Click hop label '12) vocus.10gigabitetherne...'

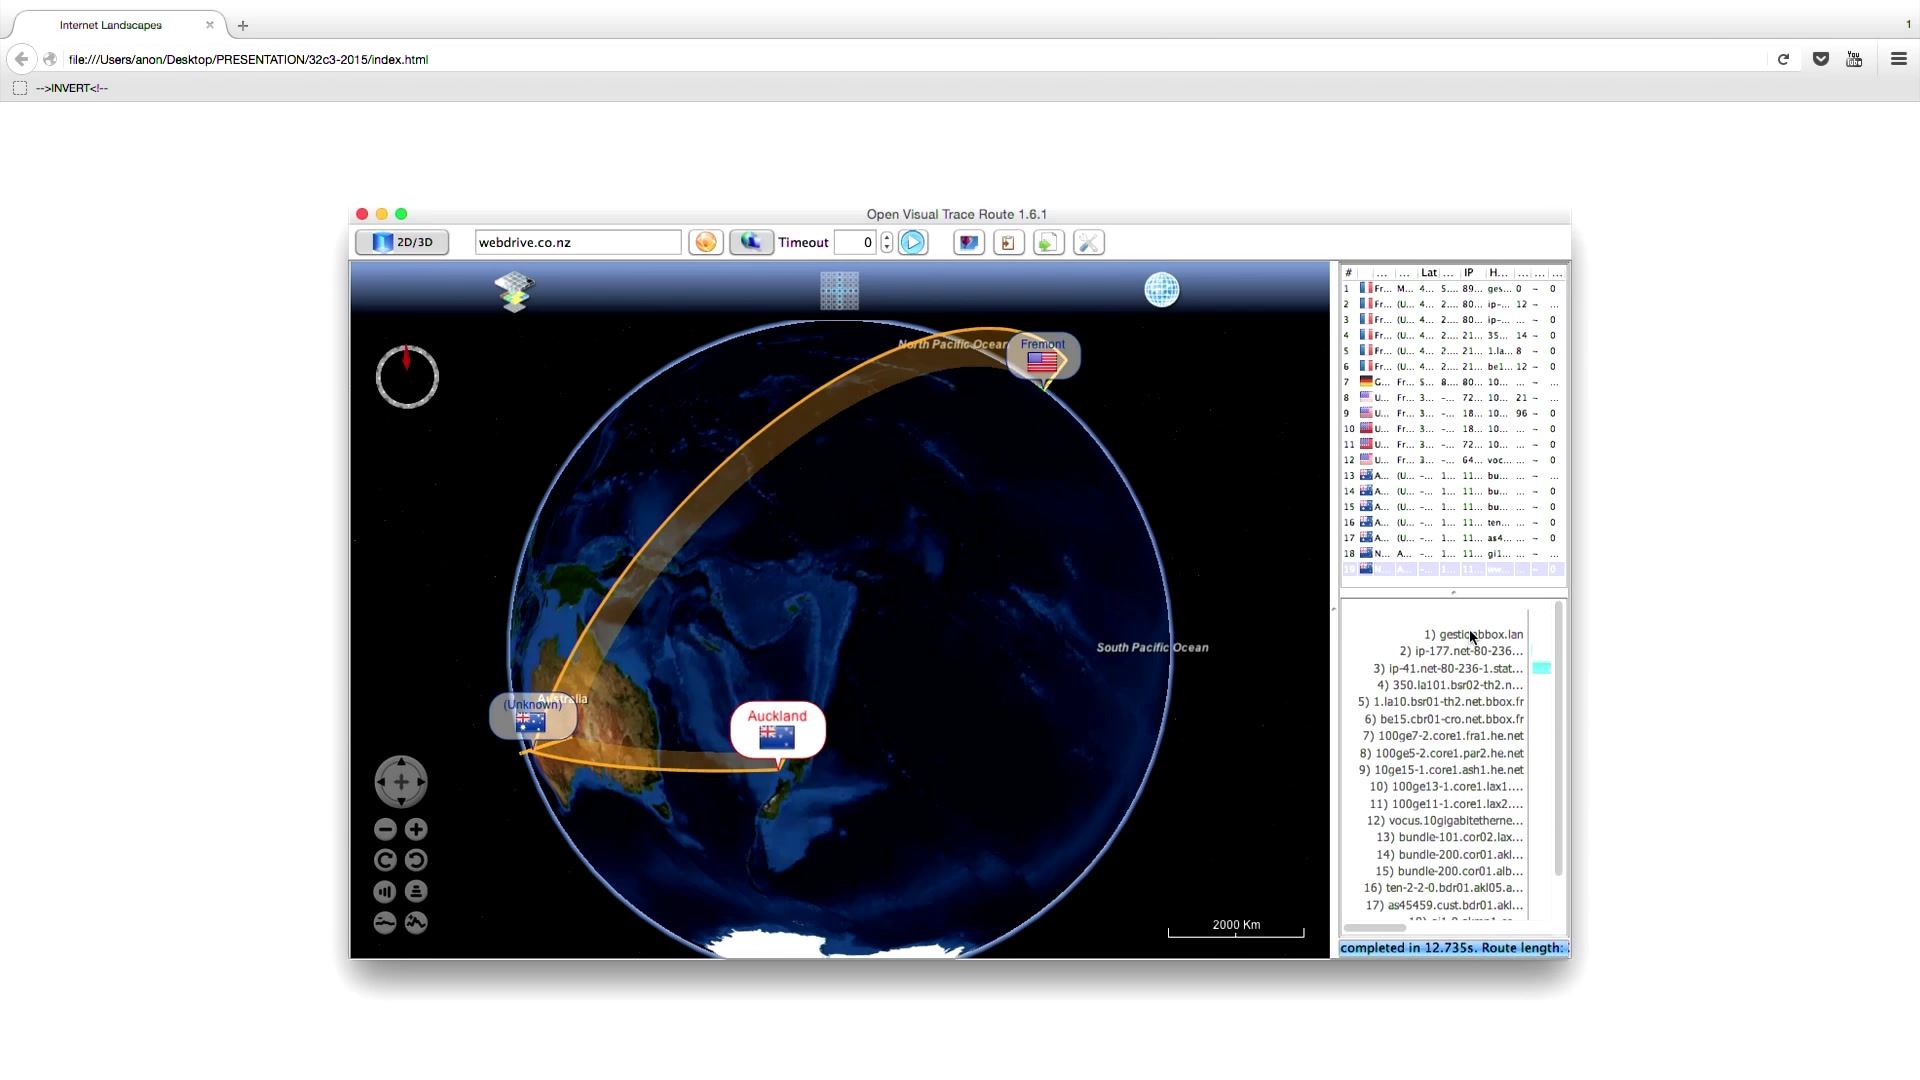(x=1445, y=820)
